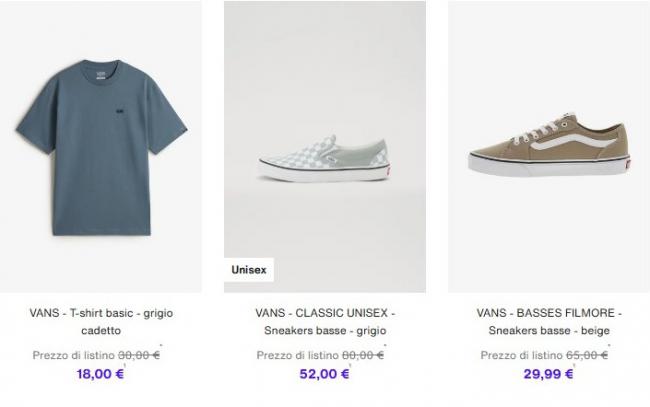Viewport: 650px width, 407px height.
Task: Click the slip-on's crossed-out list price
Action: (x=363, y=355)
